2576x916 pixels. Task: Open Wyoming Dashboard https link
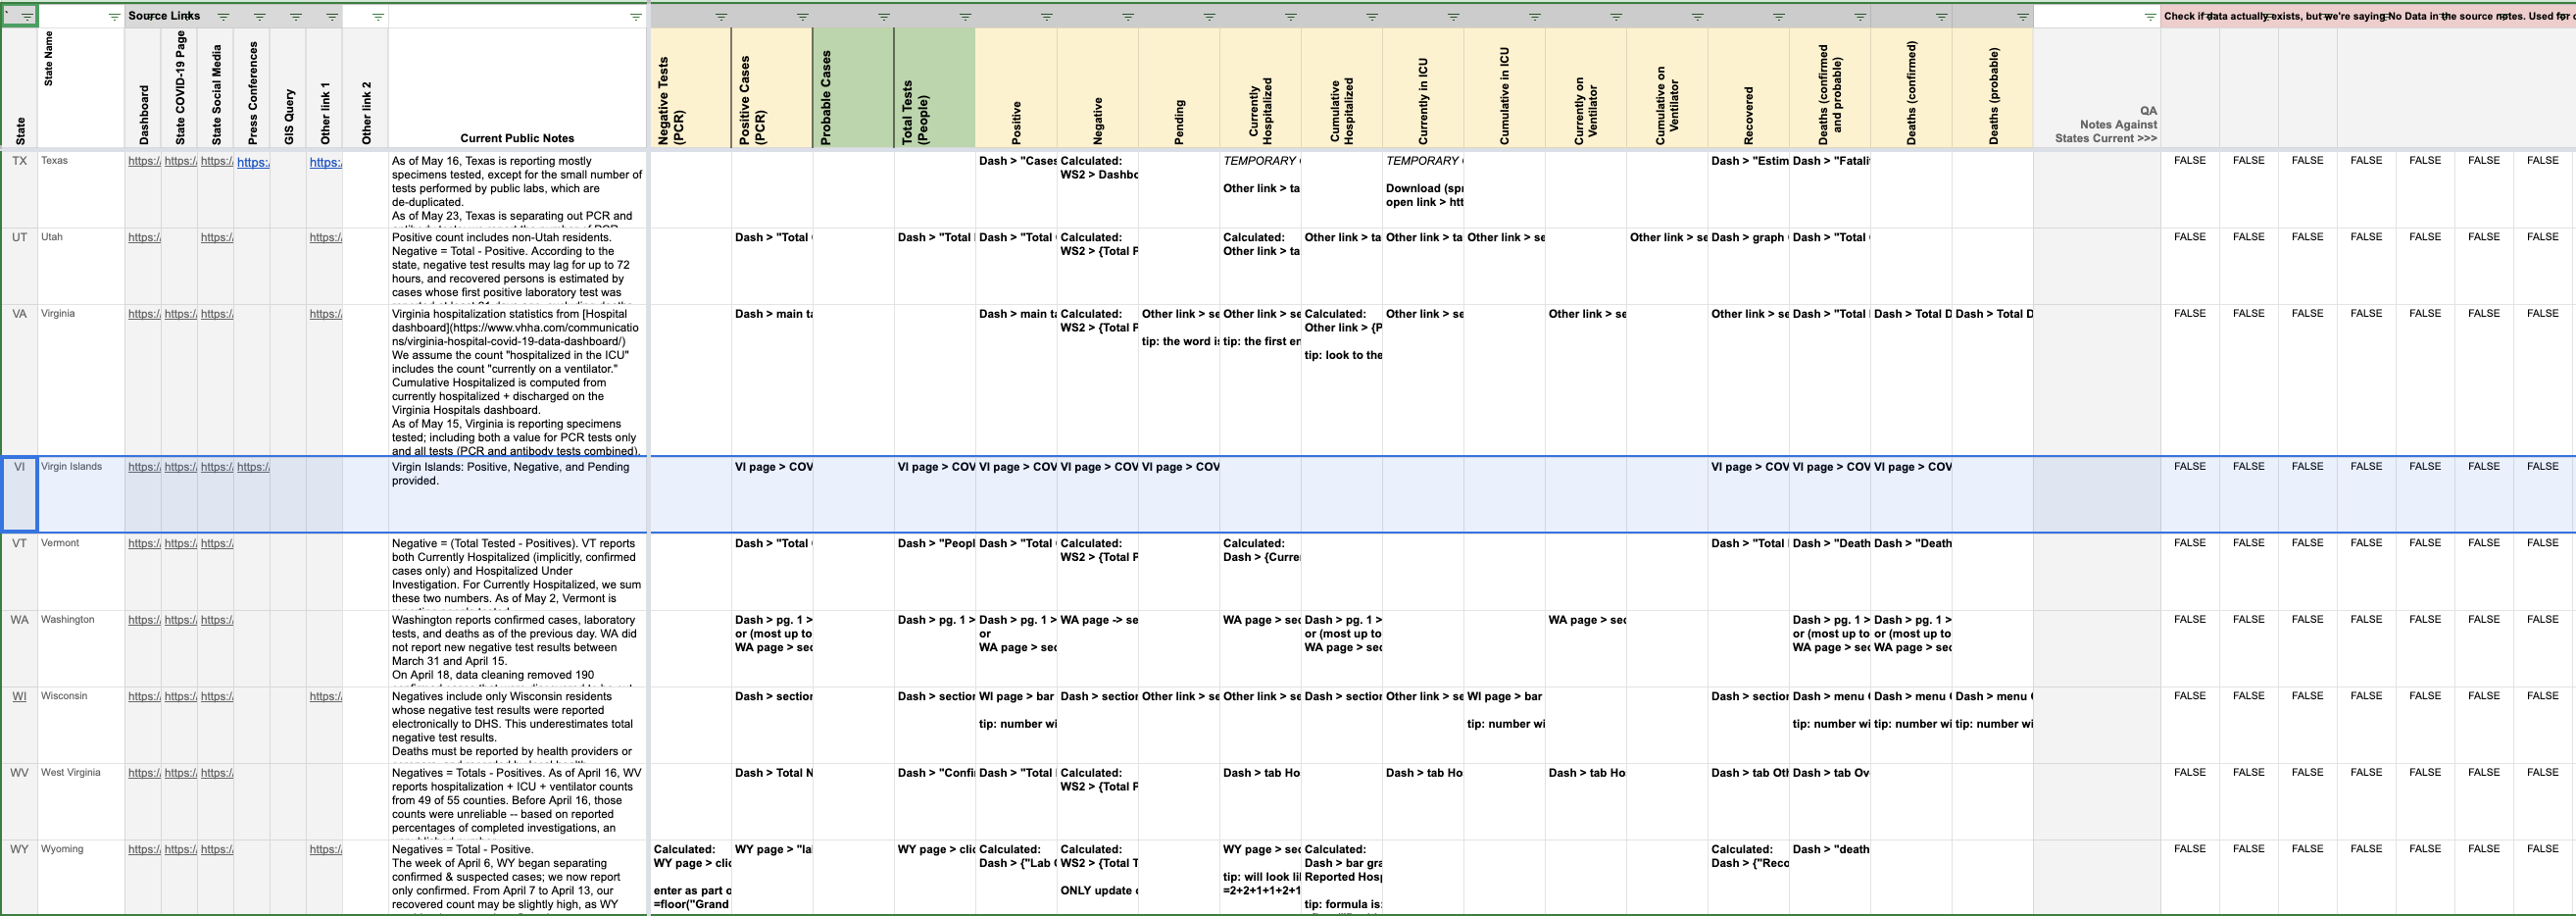pyautogui.click(x=144, y=850)
